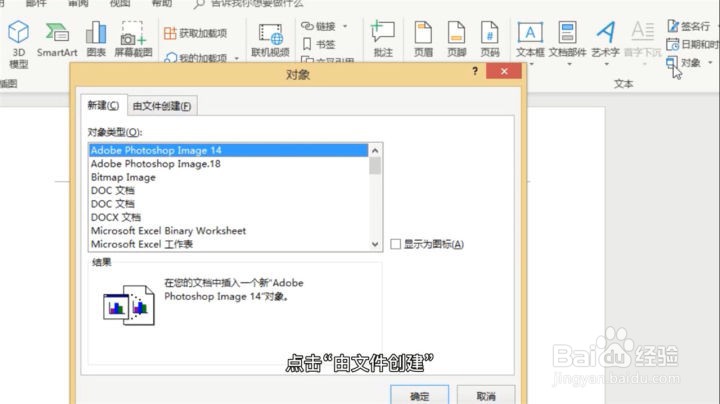Open the Help (帮助) ribbon tab
The width and height of the screenshot is (720, 404).
click(x=162, y=4)
